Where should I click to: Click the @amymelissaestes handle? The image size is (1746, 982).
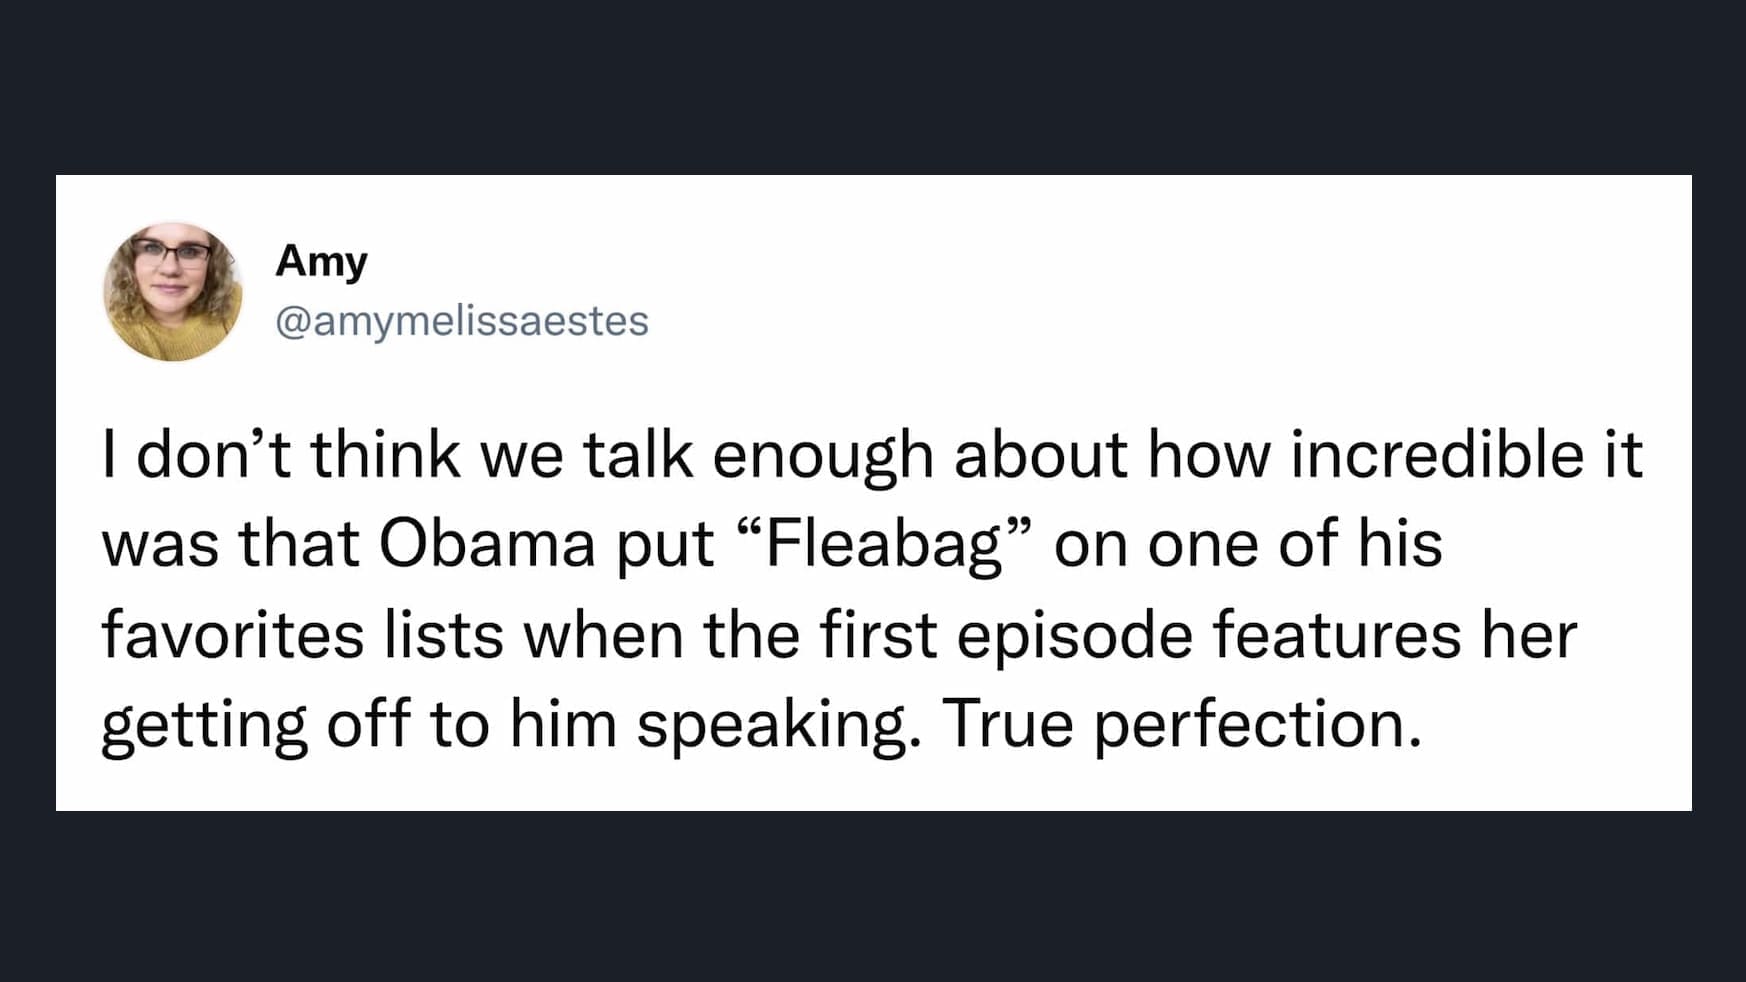(461, 321)
